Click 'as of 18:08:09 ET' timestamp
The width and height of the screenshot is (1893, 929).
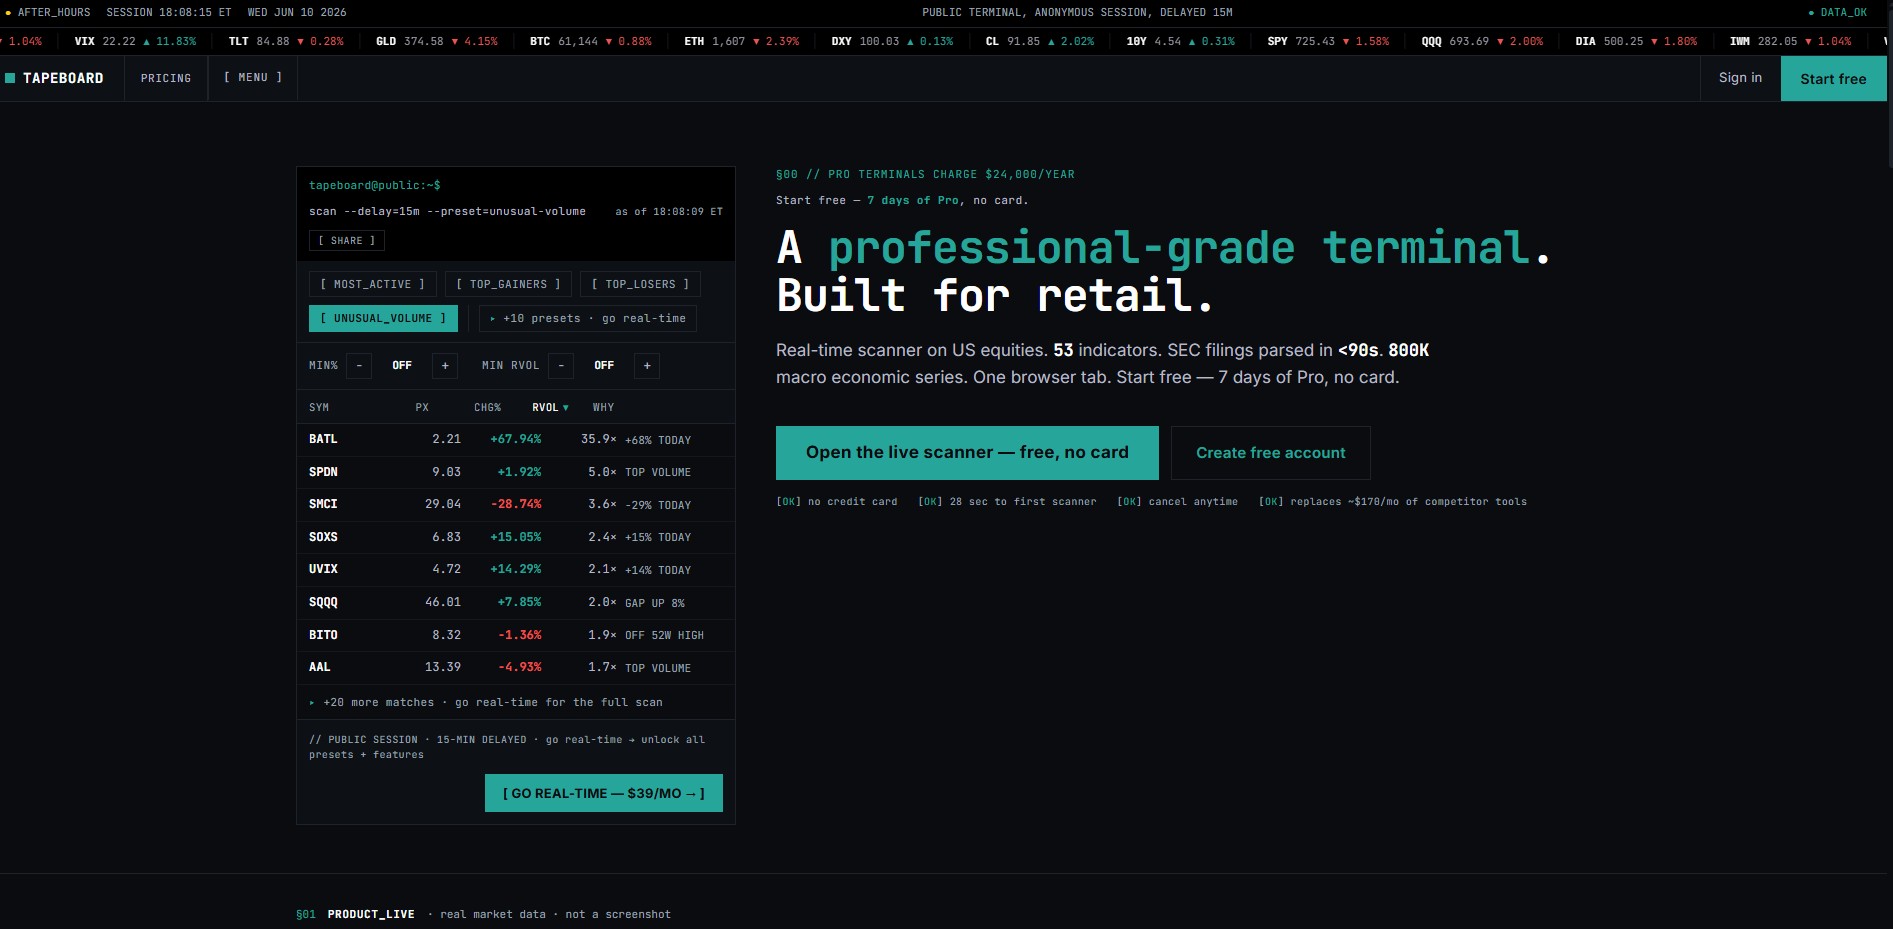click(x=669, y=212)
